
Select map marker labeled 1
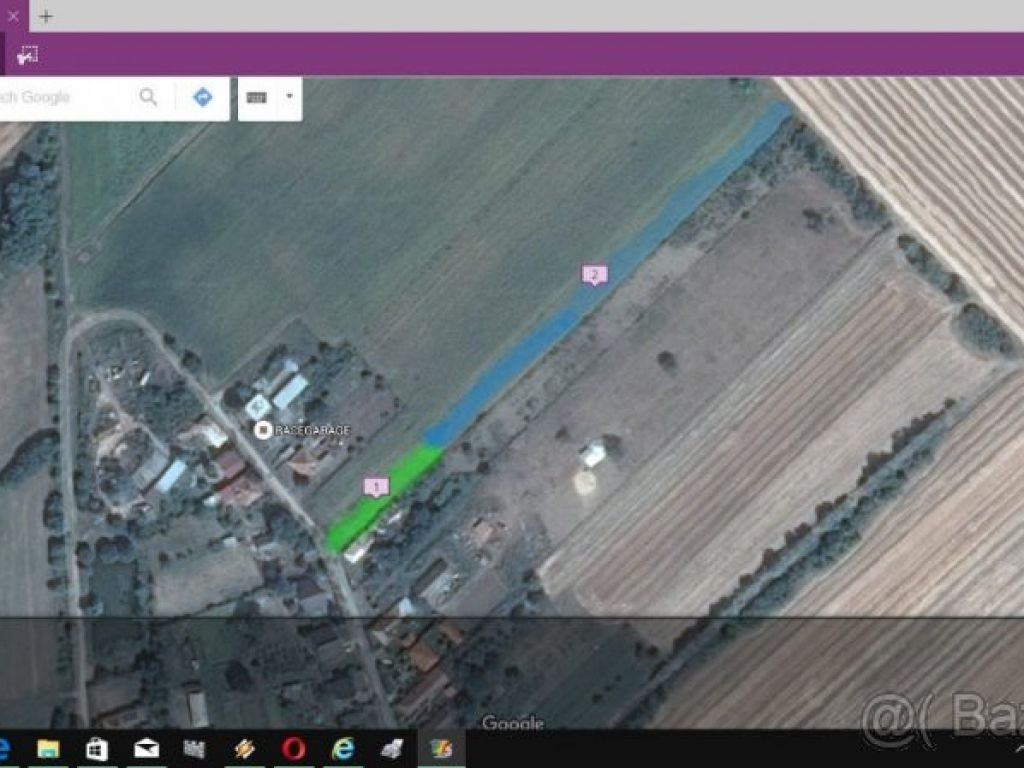376,487
